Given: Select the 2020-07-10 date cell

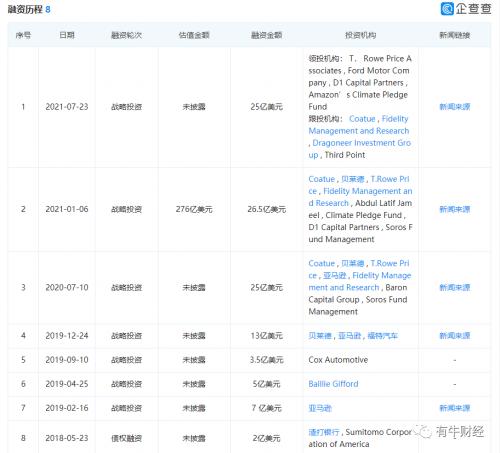Looking at the screenshot, I should tap(67, 287).
